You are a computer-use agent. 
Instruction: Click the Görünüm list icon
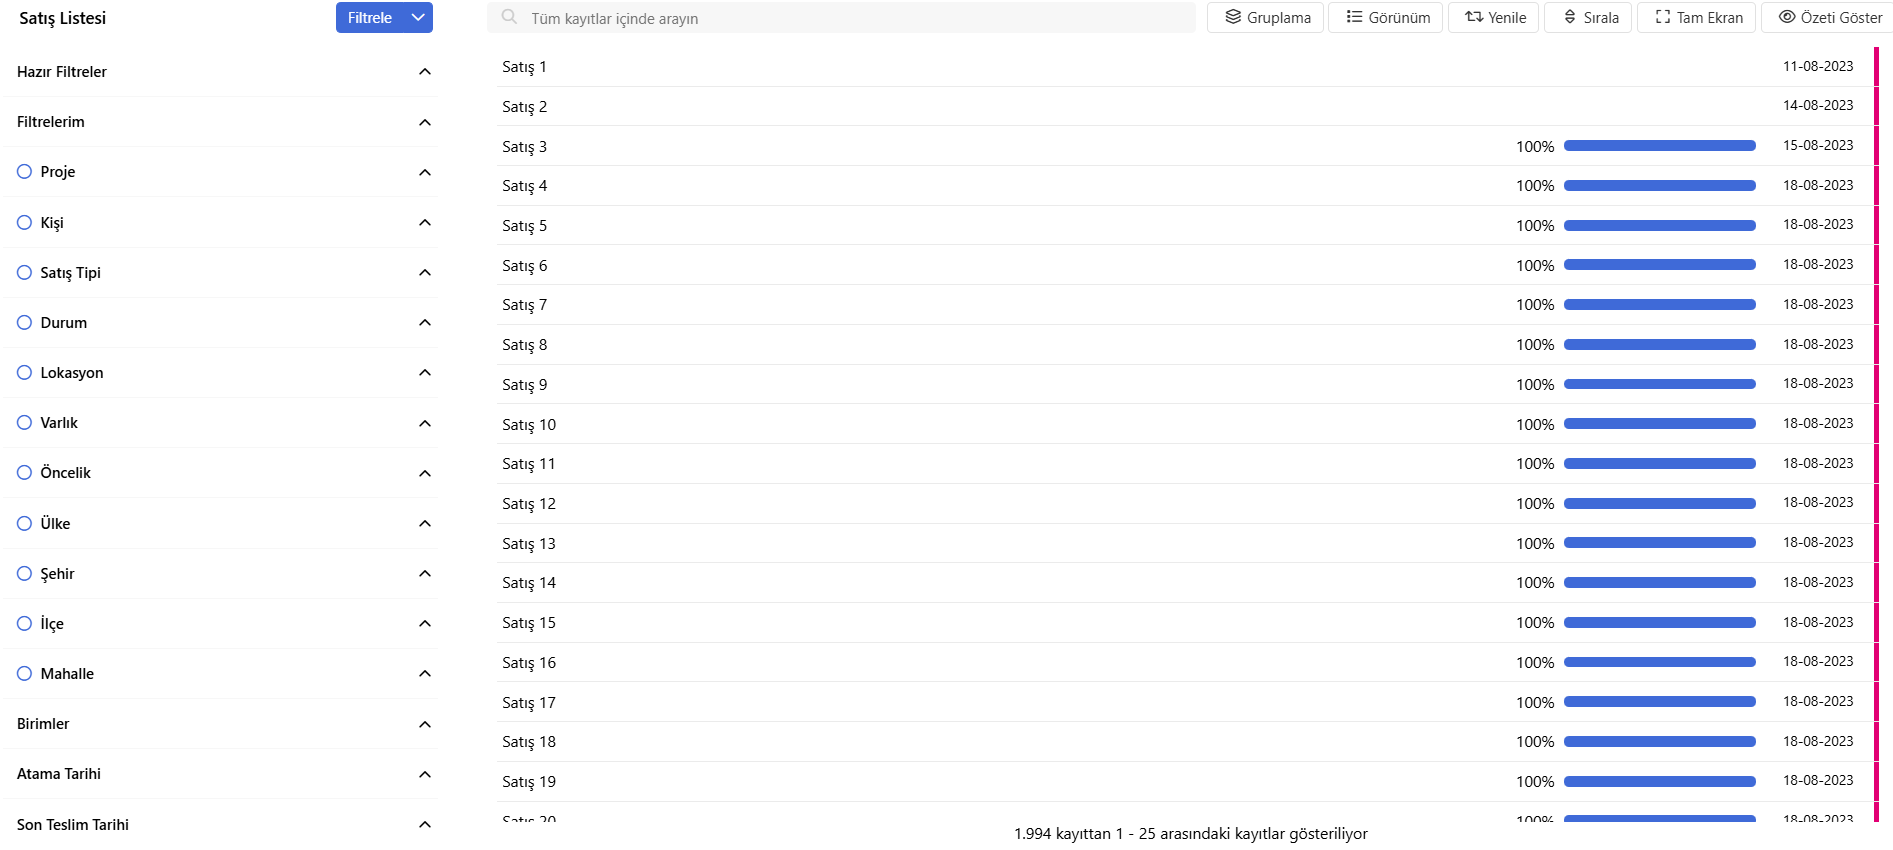coord(1354,17)
